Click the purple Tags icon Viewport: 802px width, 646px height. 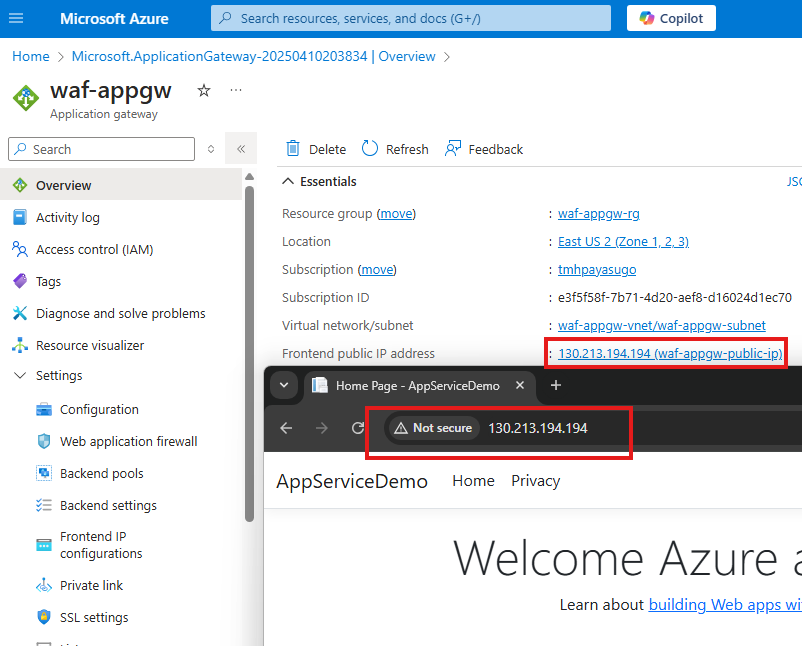[19, 281]
